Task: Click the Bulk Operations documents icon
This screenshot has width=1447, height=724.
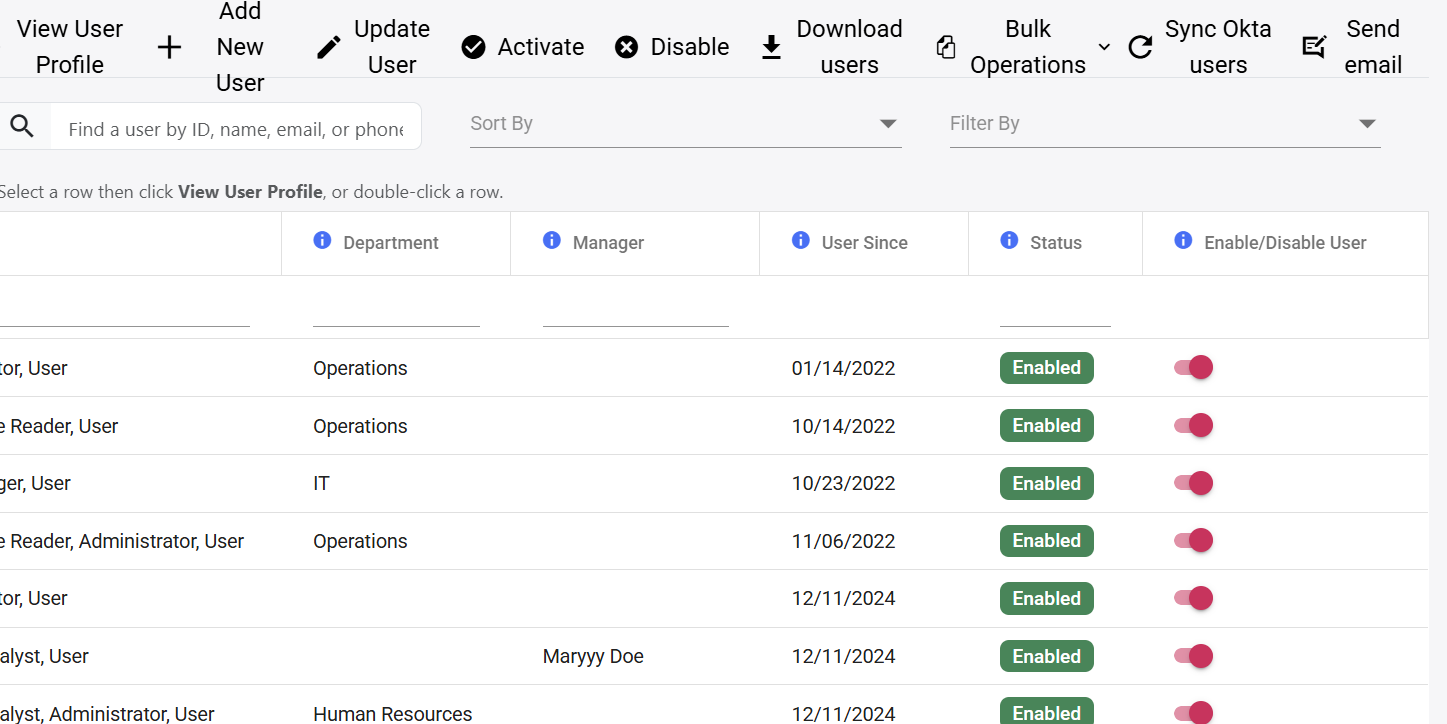Action: point(946,47)
